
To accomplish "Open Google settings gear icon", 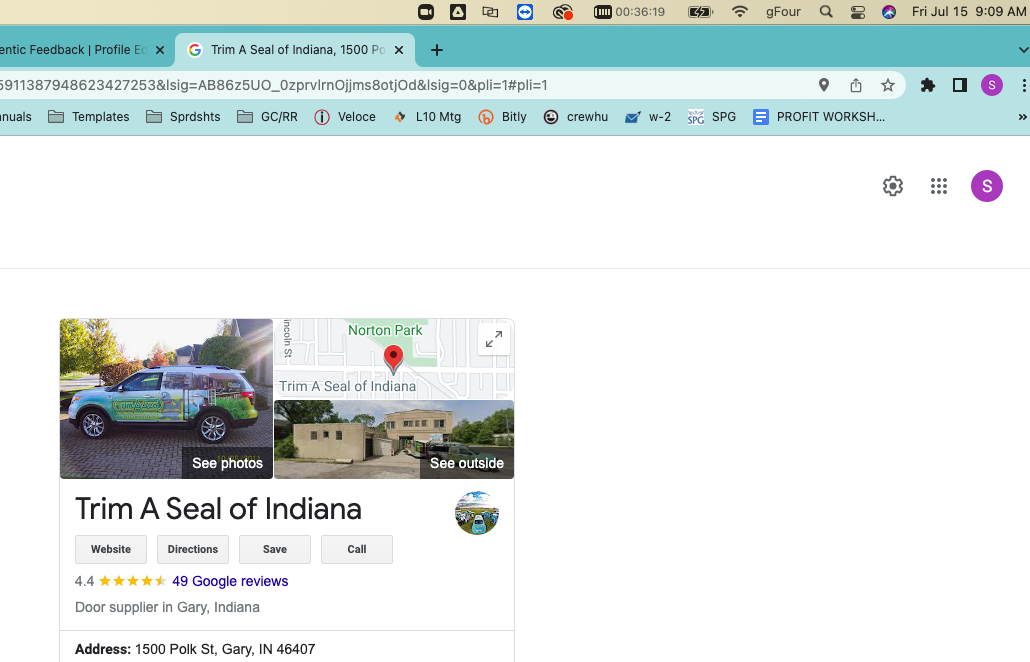I will [892, 186].
